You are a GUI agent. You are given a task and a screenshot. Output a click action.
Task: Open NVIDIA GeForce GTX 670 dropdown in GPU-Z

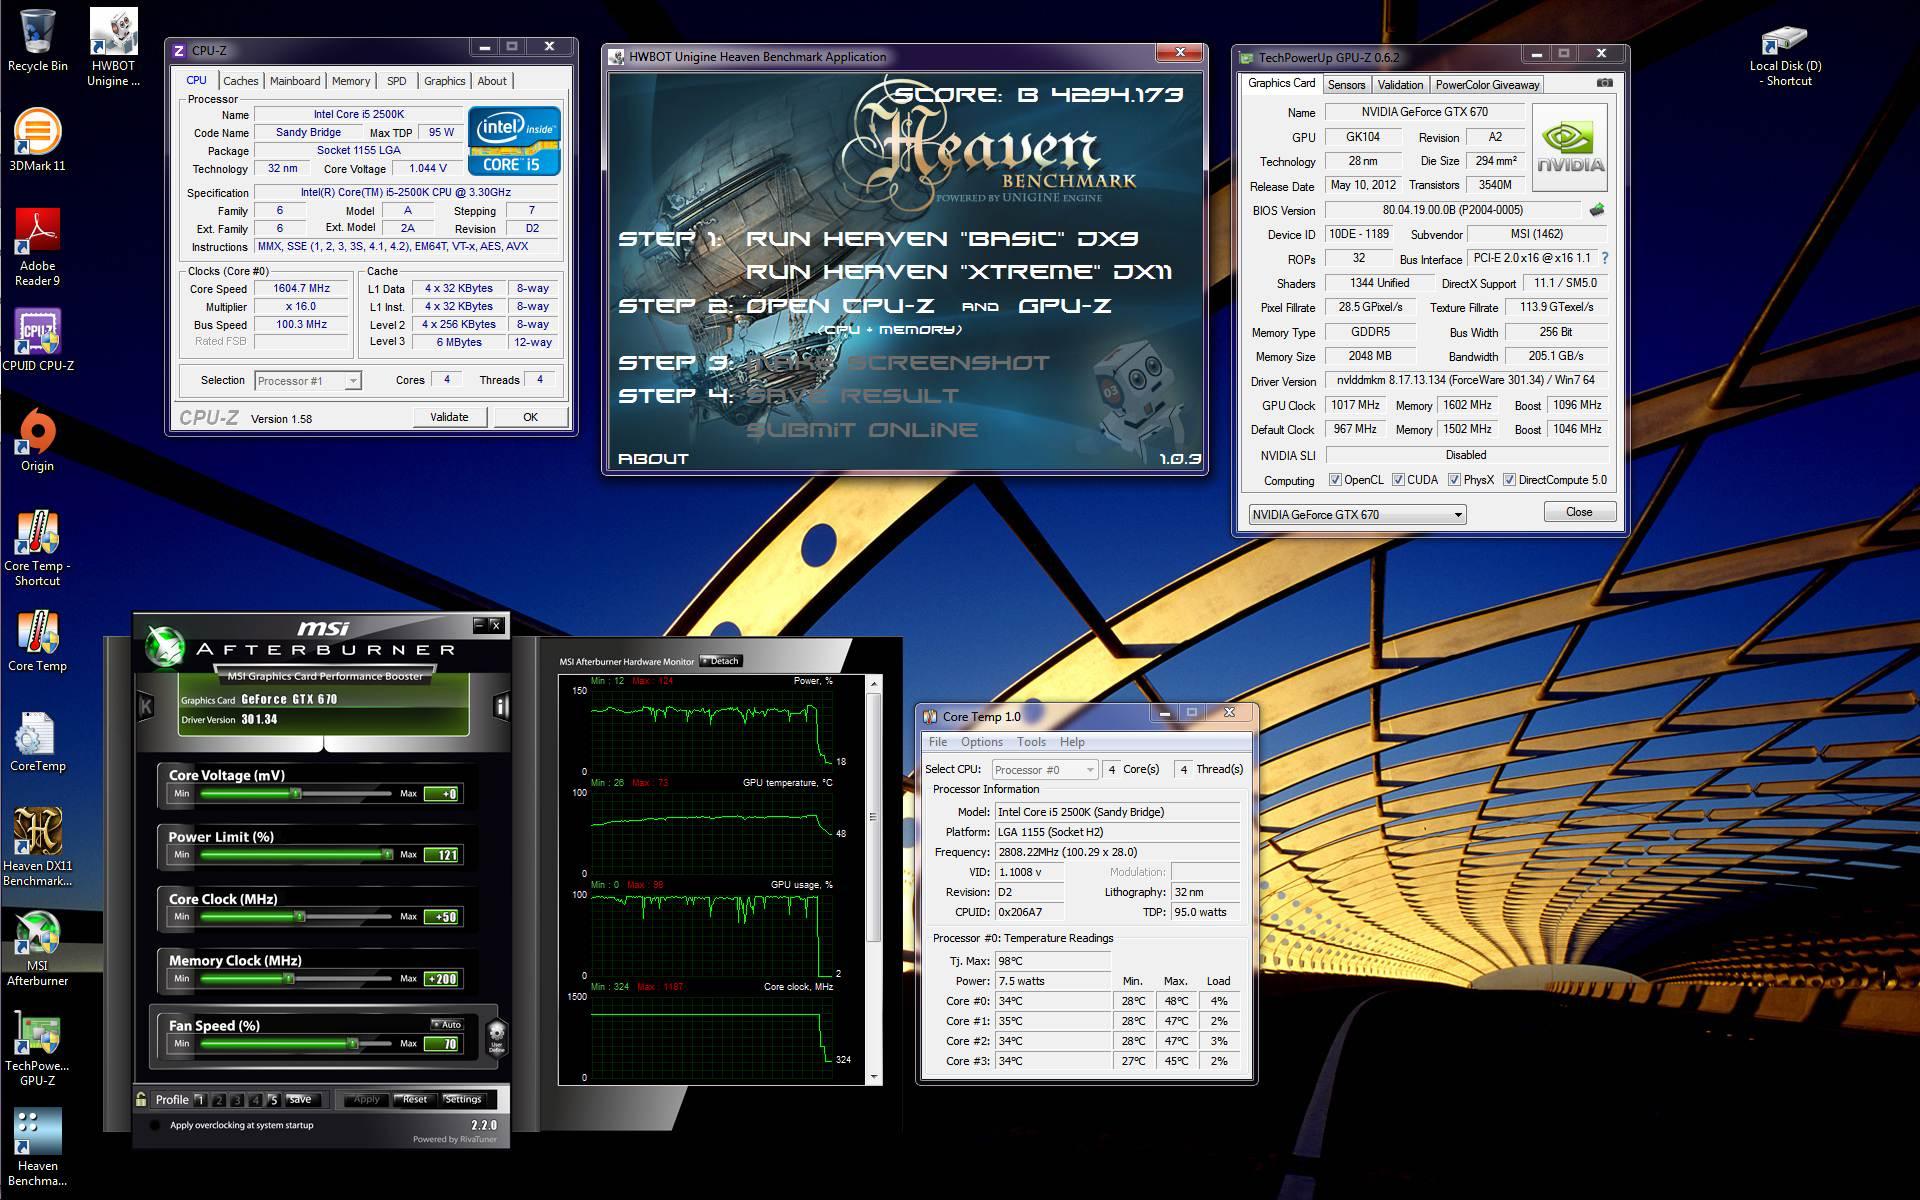click(x=1357, y=514)
